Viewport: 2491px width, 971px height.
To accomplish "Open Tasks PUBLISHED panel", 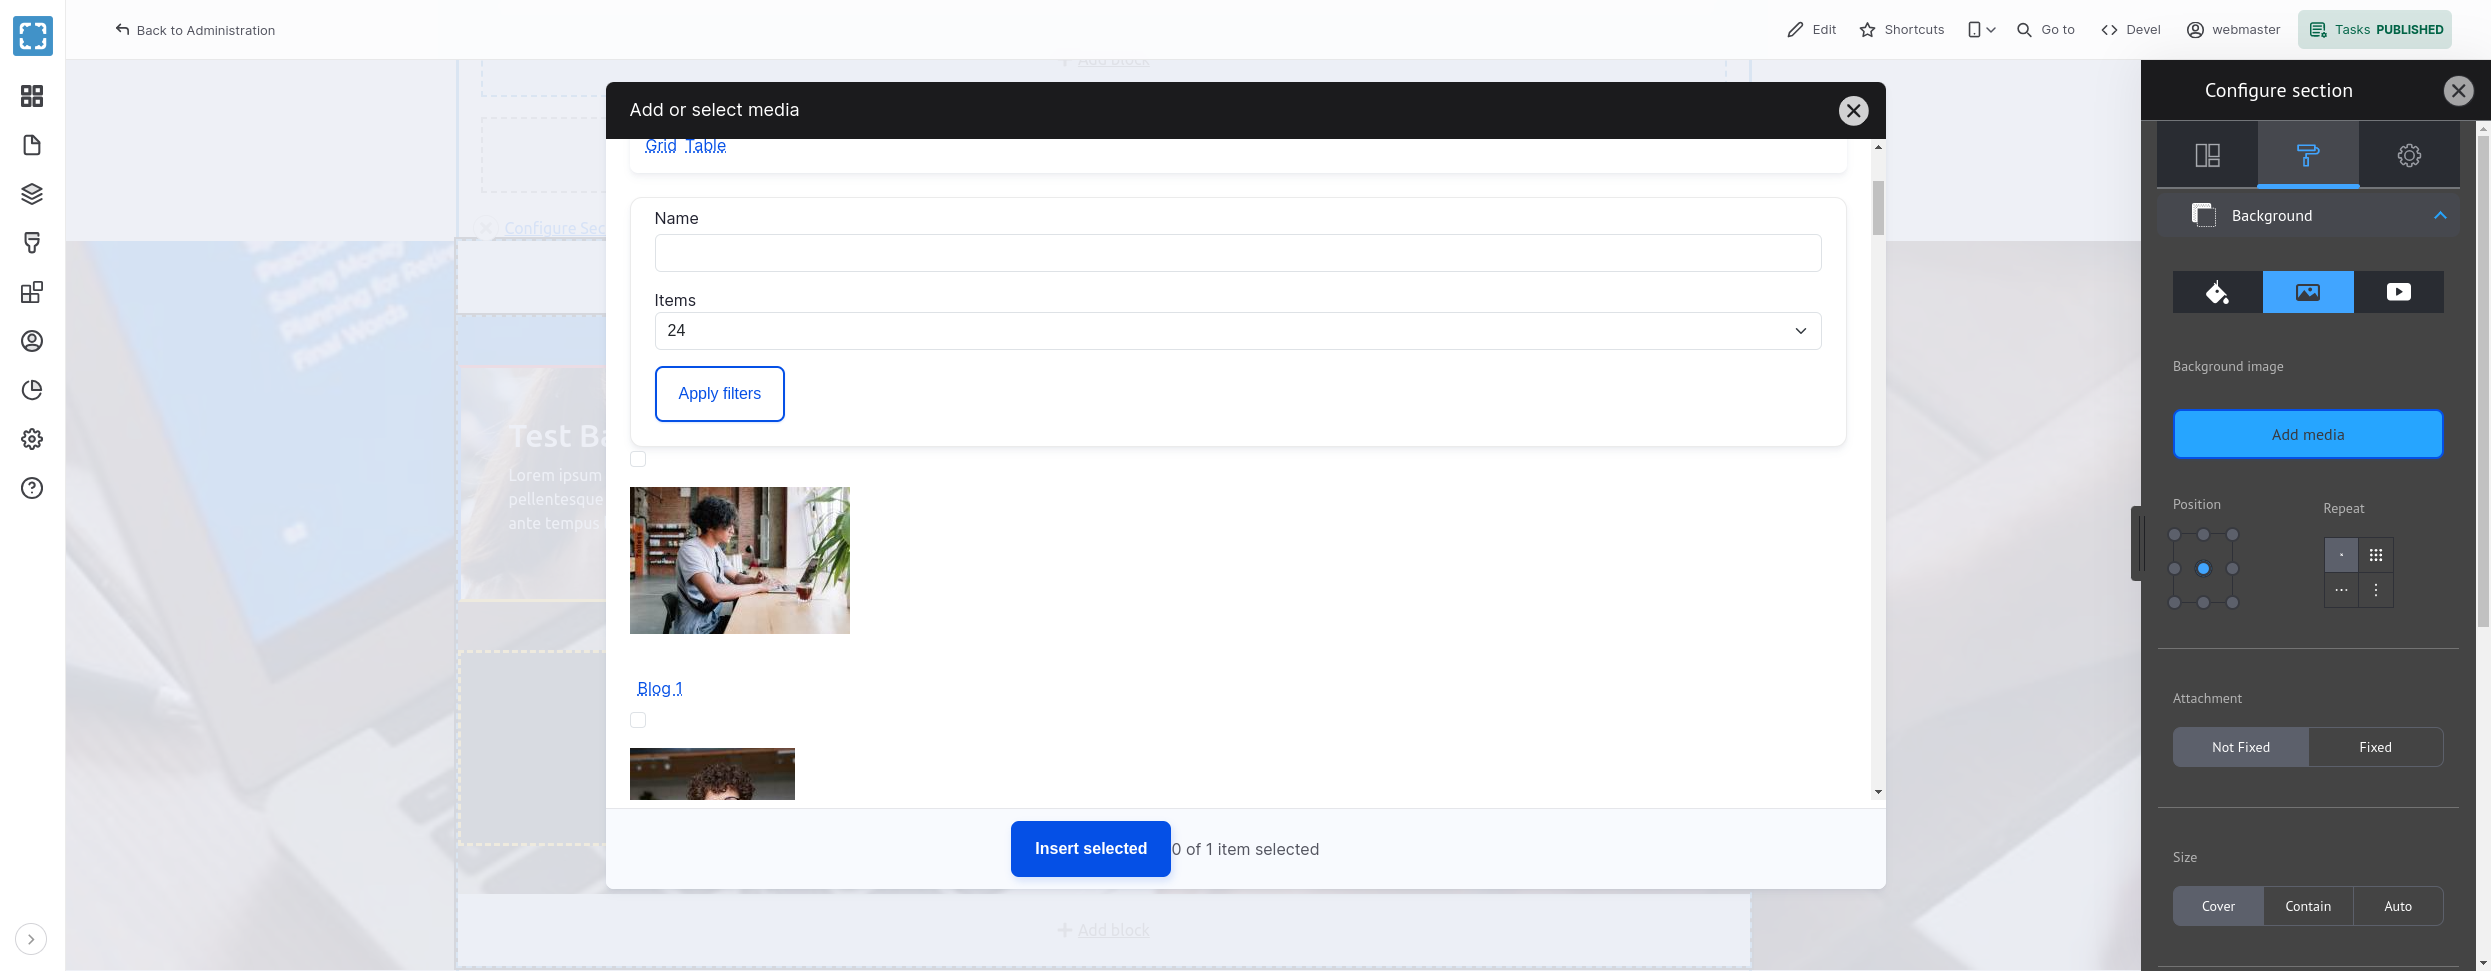I will pyautogui.click(x=2374, y=30).
